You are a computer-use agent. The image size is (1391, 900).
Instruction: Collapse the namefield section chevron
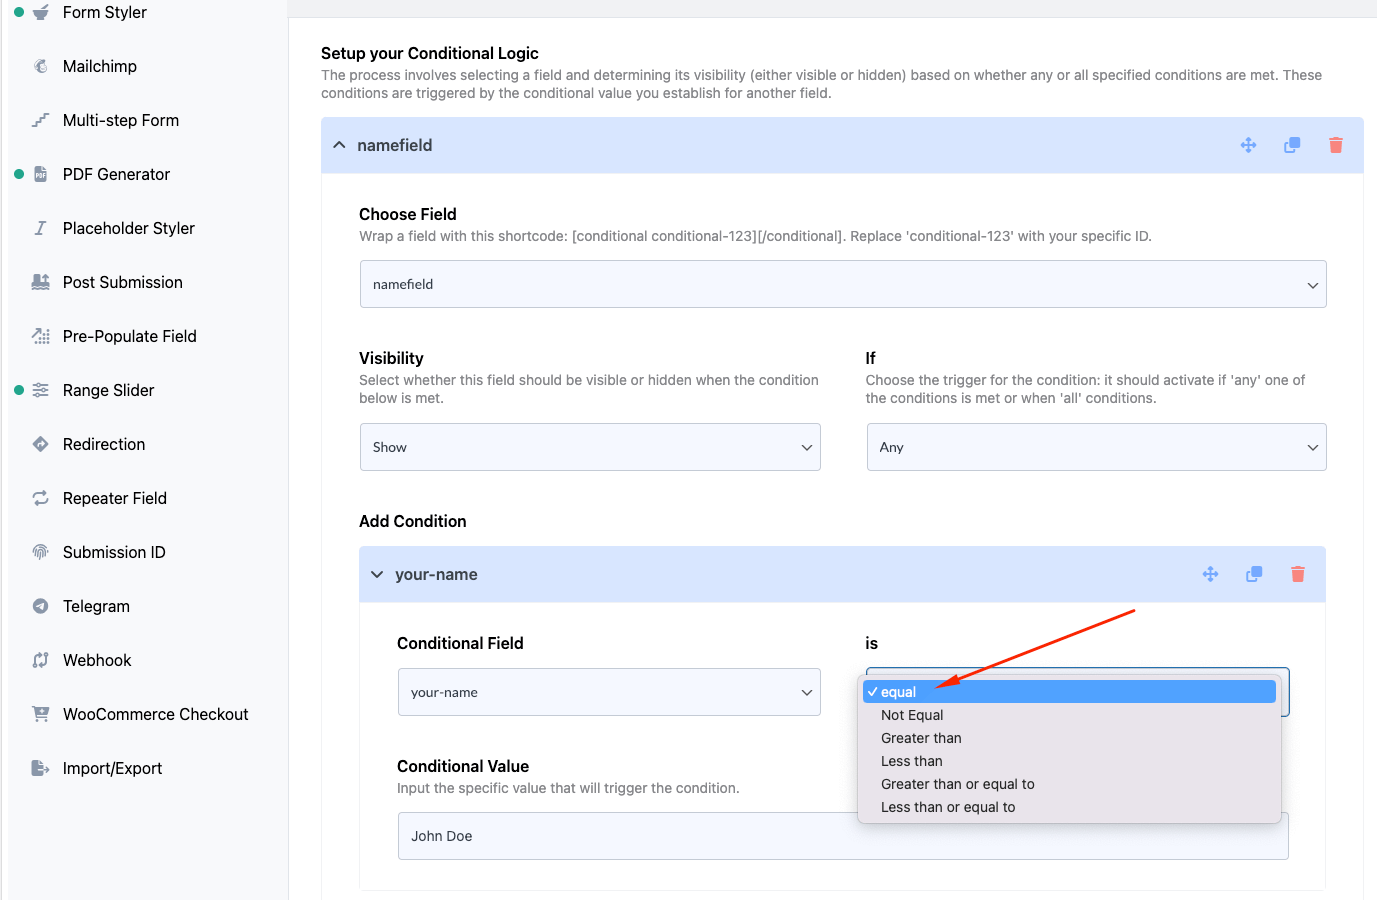pos(339,144)
